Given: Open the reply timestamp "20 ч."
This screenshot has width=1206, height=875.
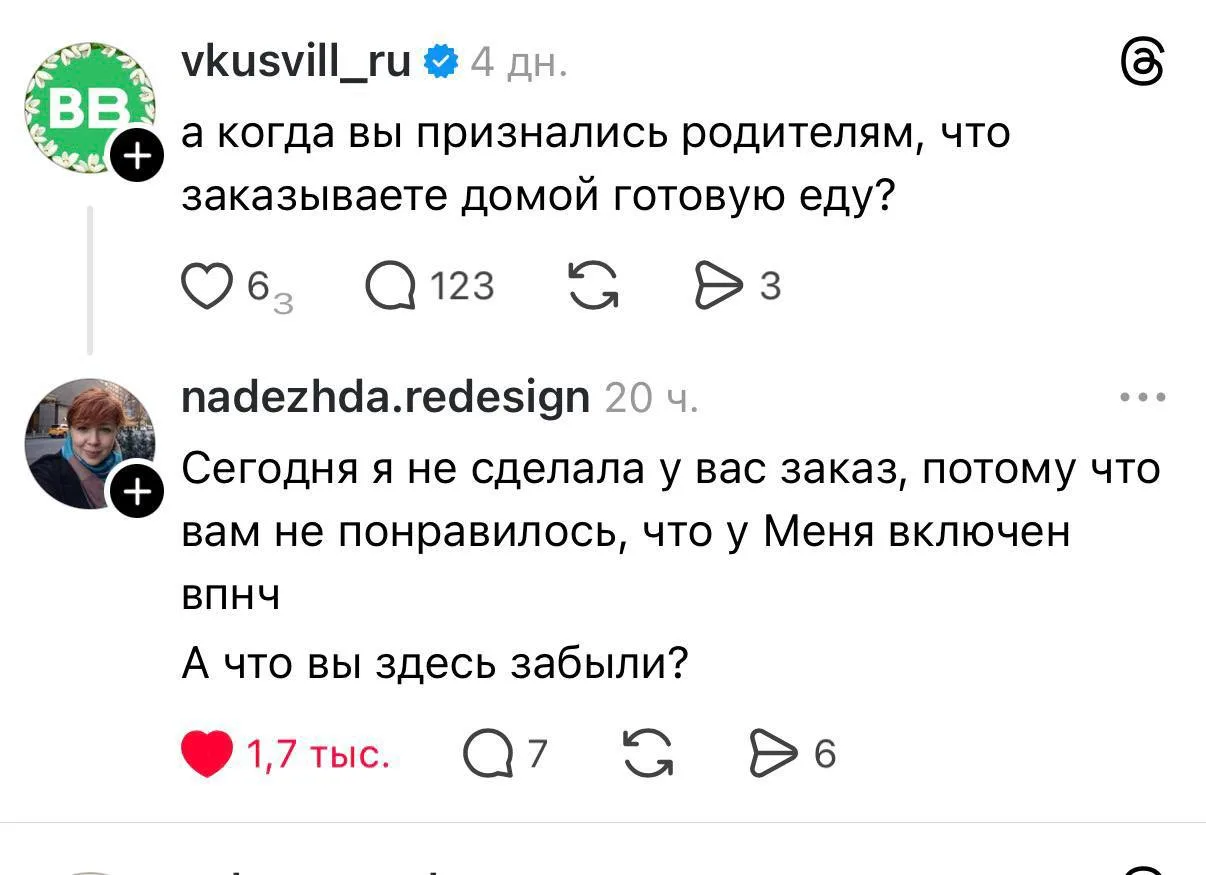Looking at the screenshot, I should (651, 399).
